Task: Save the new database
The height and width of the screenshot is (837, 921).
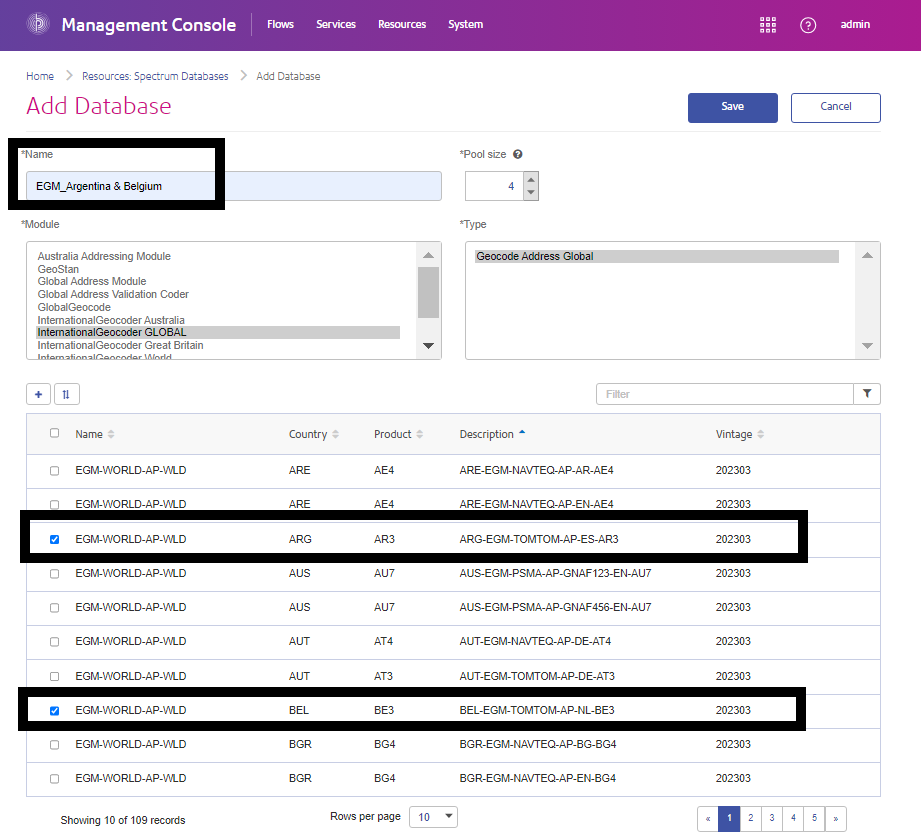Action: pyautogui.click(x=732, y=107)
